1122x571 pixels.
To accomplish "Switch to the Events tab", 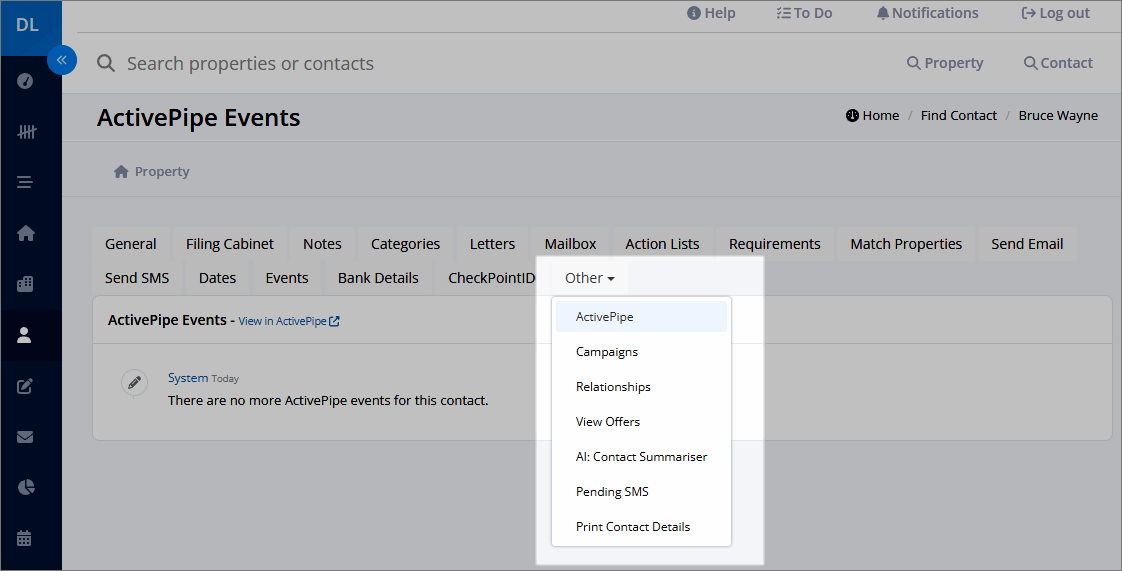I will 287,278.
